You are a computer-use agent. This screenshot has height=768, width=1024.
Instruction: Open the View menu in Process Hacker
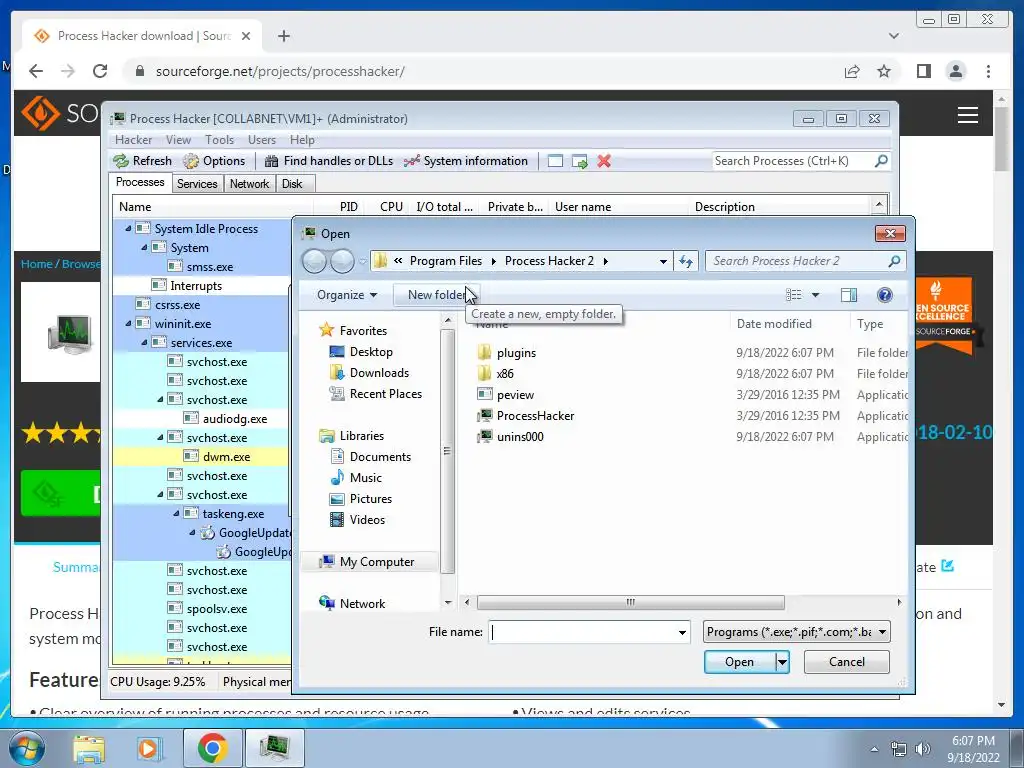click(178, 140)
